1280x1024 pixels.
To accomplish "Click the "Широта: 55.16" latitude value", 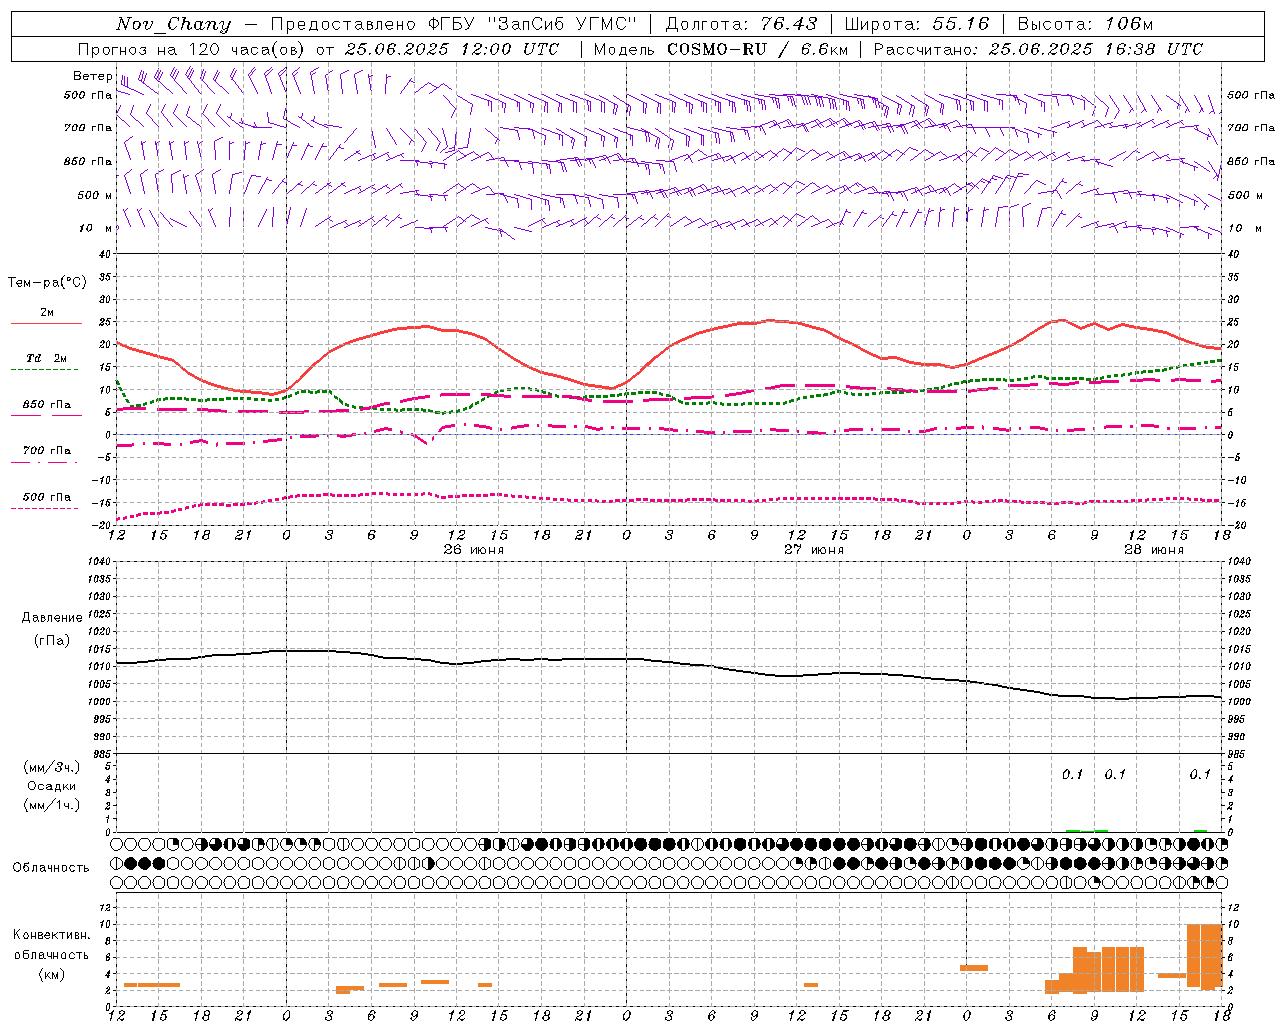I will (x=917, y=24).
